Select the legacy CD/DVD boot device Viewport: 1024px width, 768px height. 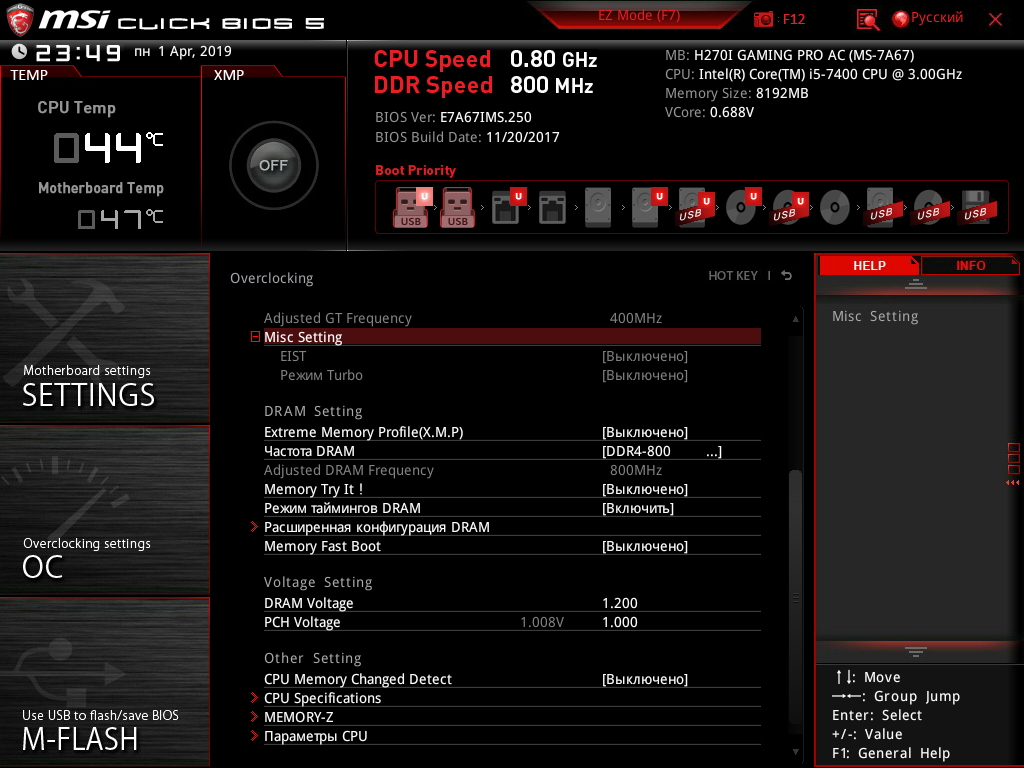tap(835, 208)
